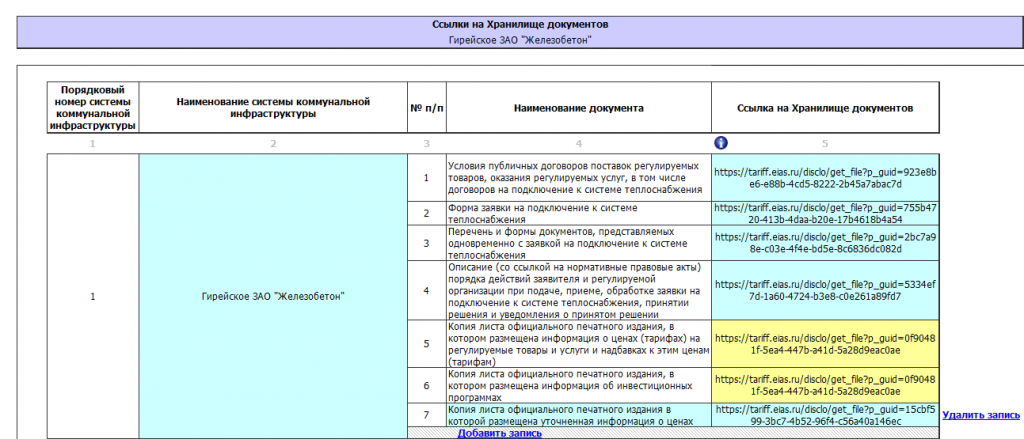
Task: Click document name 'Условия публичных договоров поставок'
Action: (579, 178)
